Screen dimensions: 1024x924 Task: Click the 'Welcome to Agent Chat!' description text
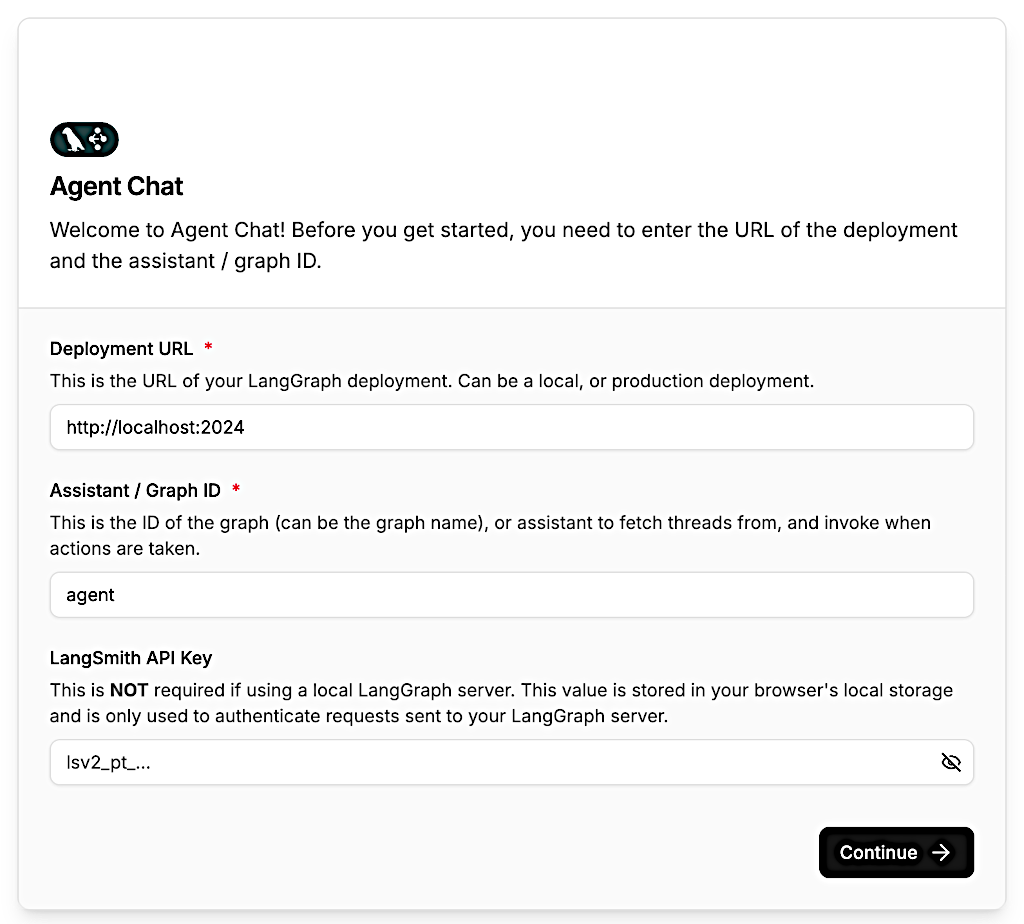(504, 245)
